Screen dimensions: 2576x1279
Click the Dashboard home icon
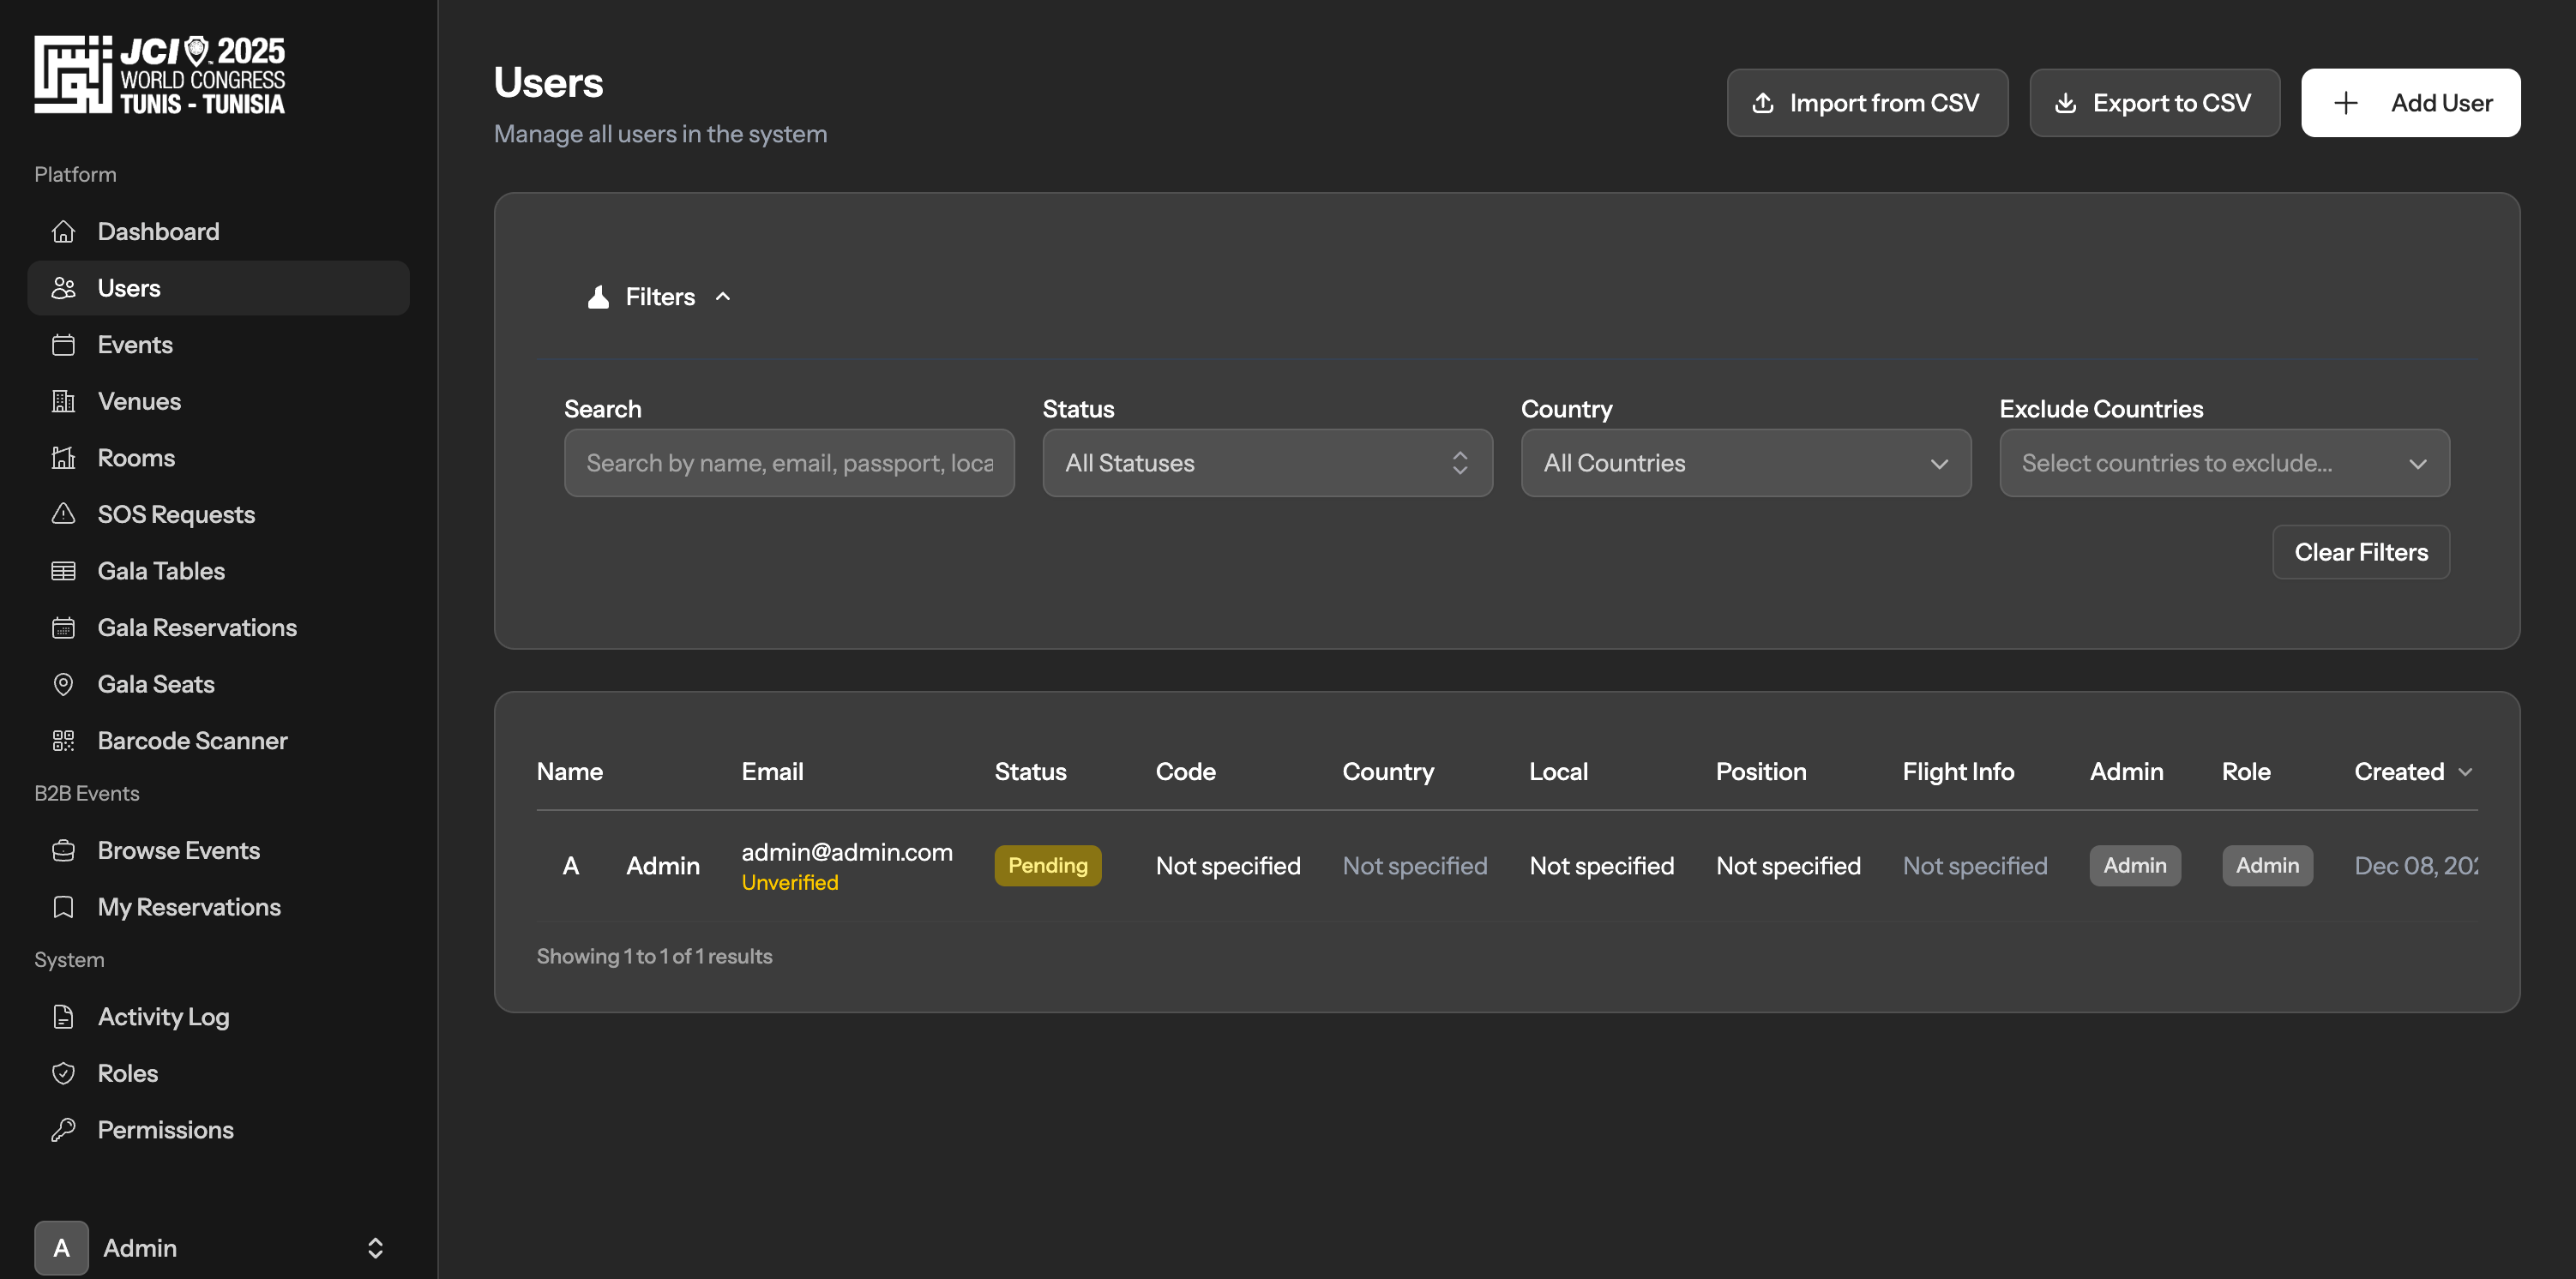click(x=63, y=231)
